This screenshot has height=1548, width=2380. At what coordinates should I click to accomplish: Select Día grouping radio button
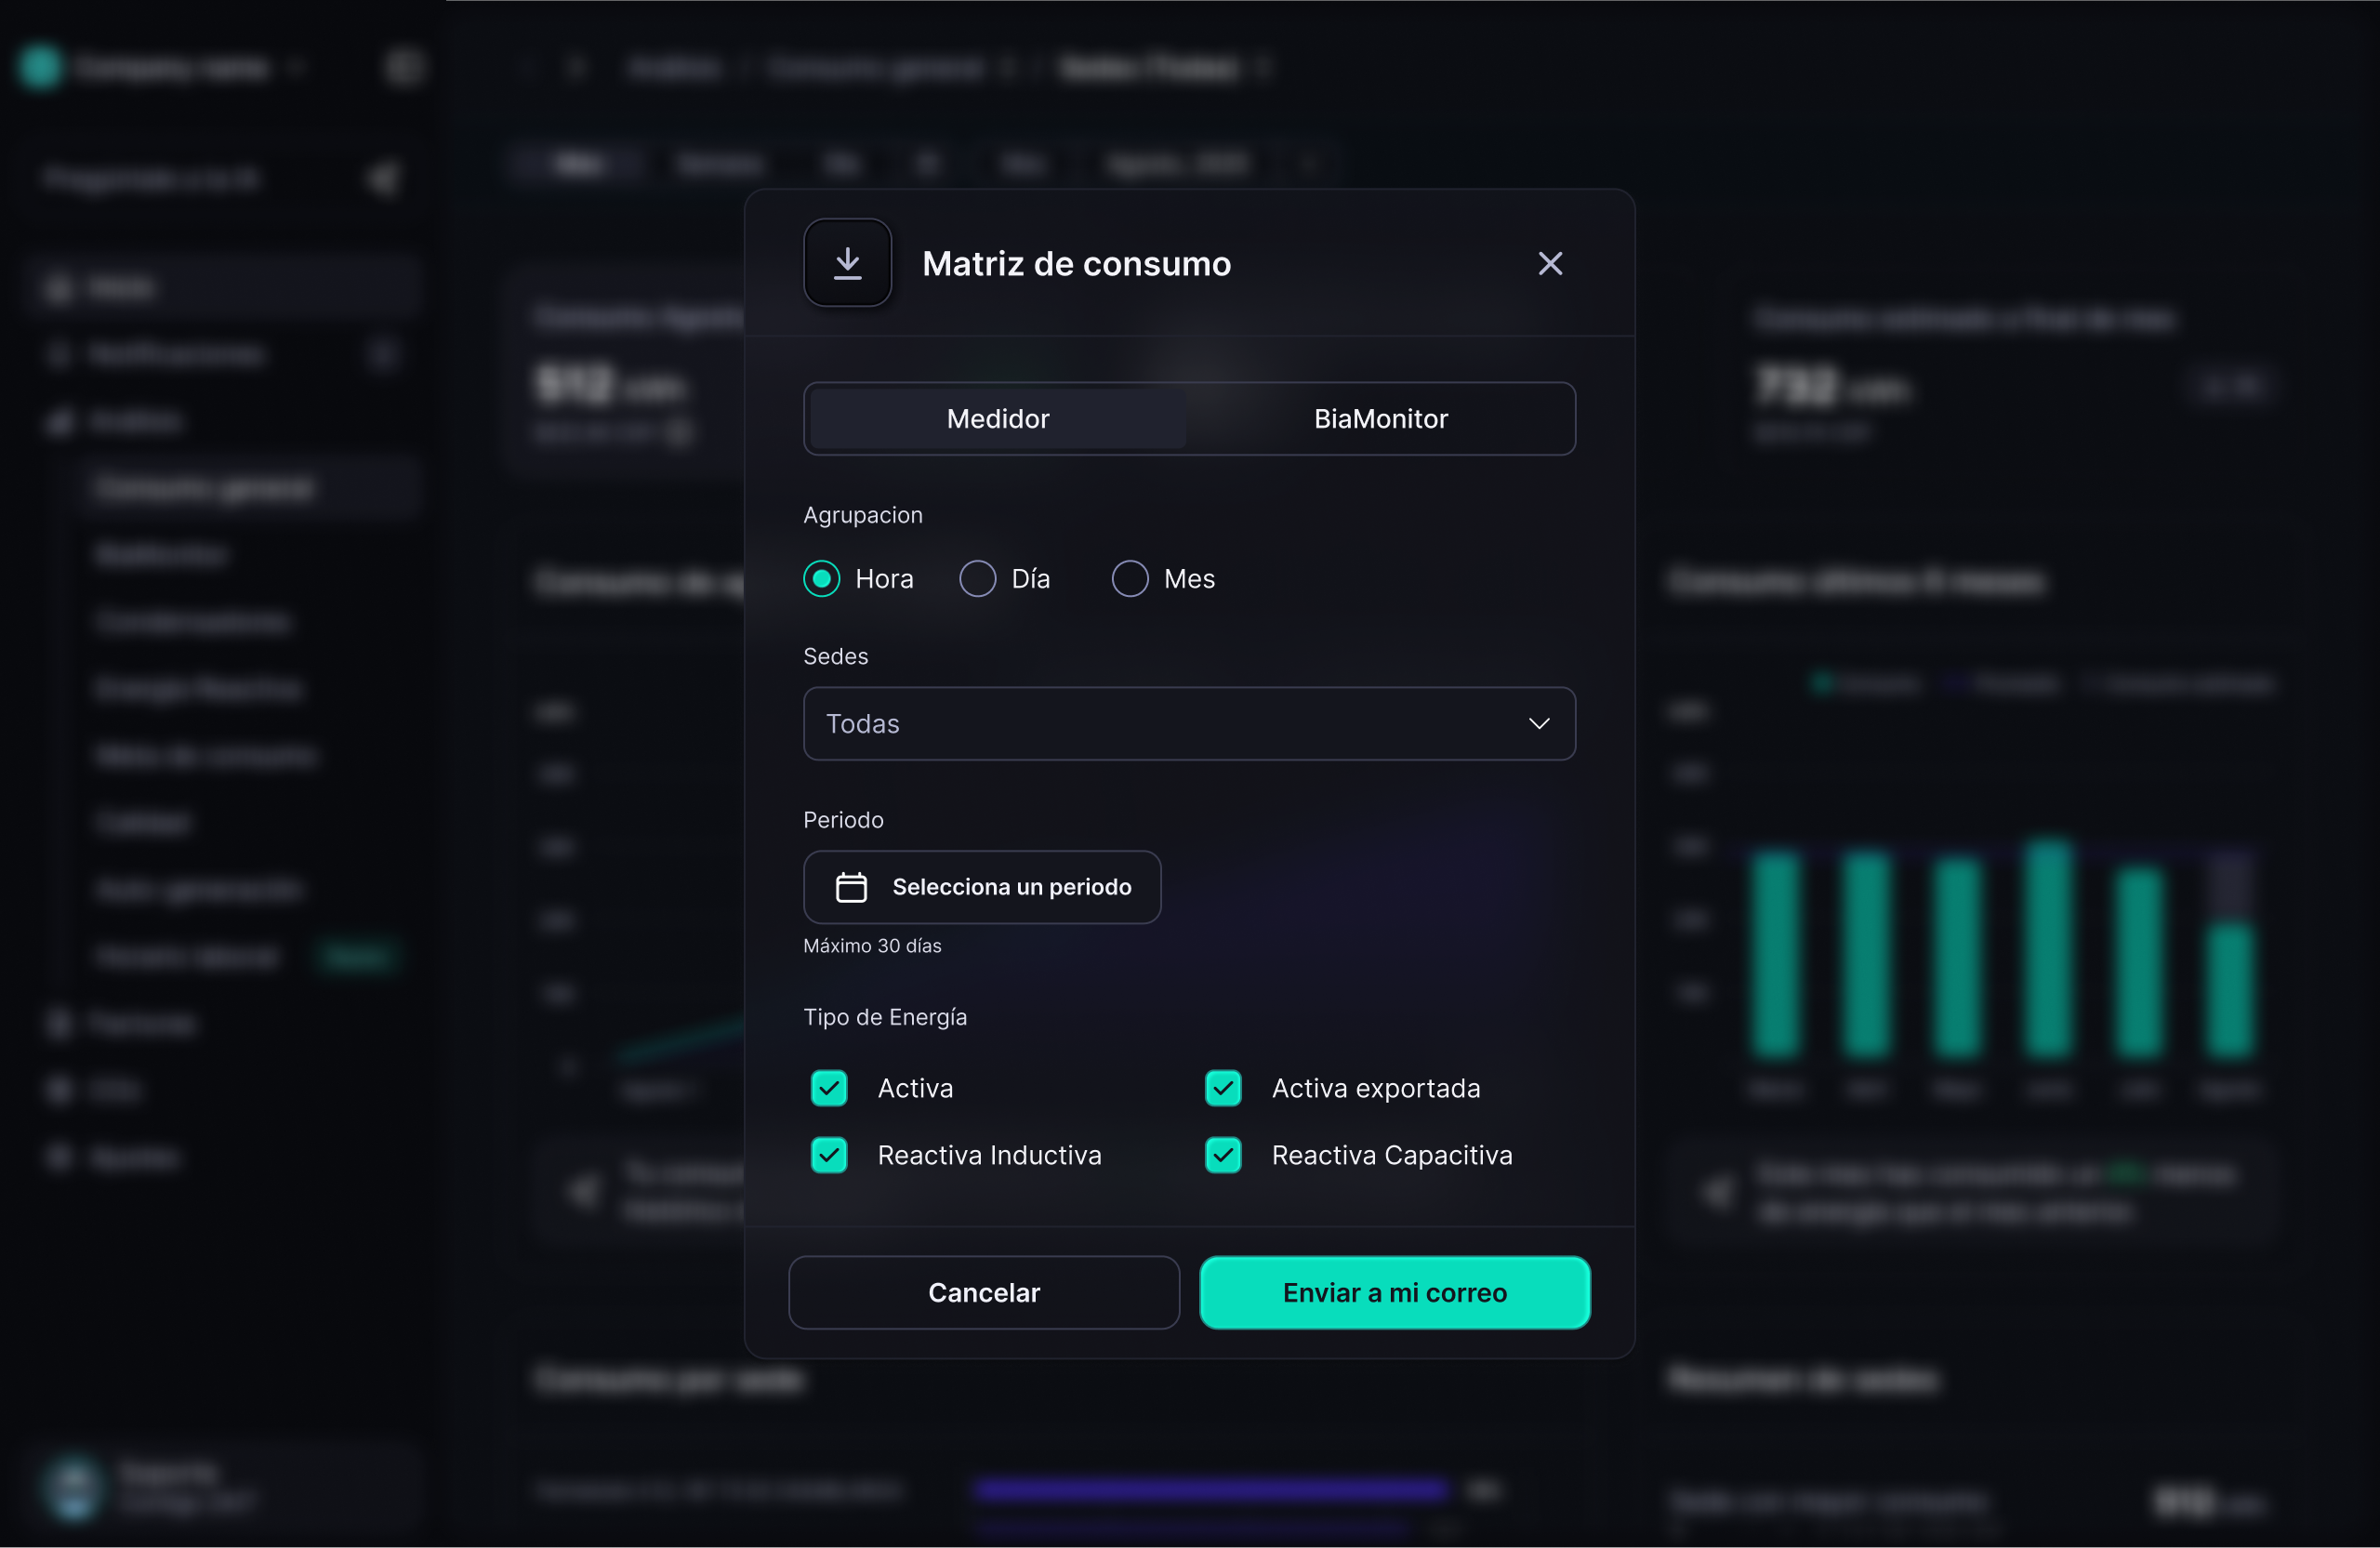tap(977, 578)
